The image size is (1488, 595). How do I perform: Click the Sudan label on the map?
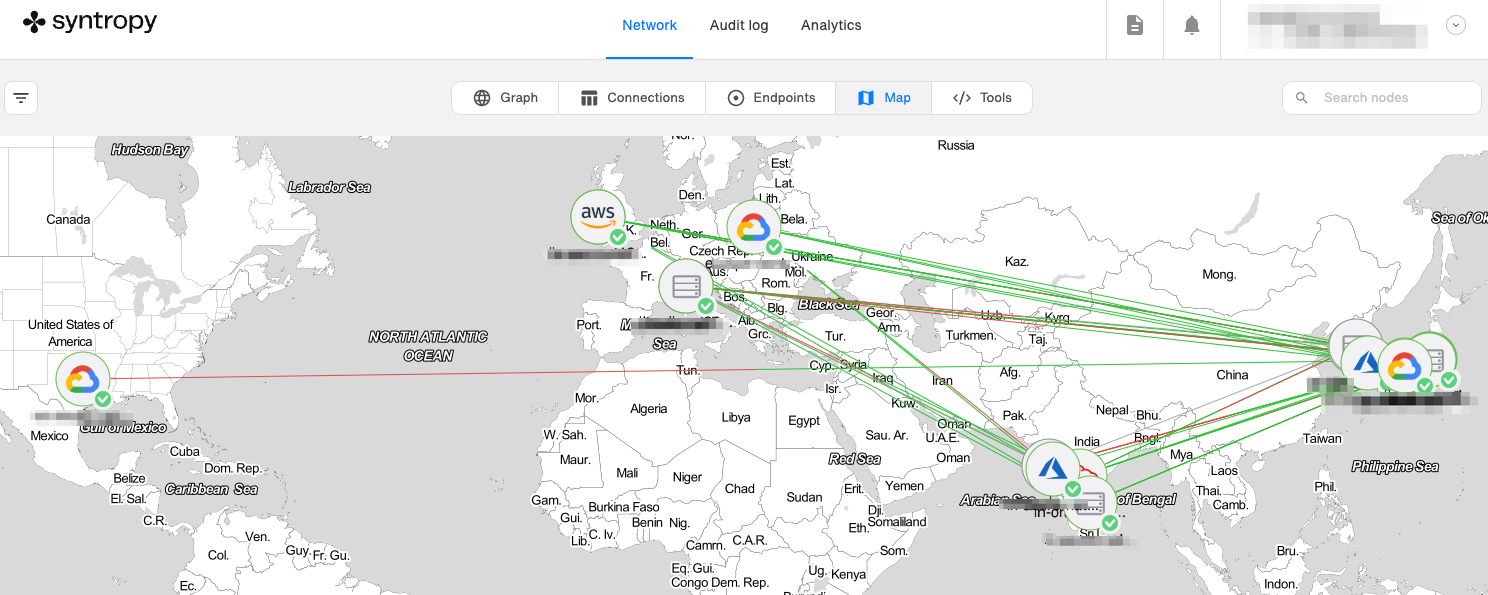coord(804,497)
